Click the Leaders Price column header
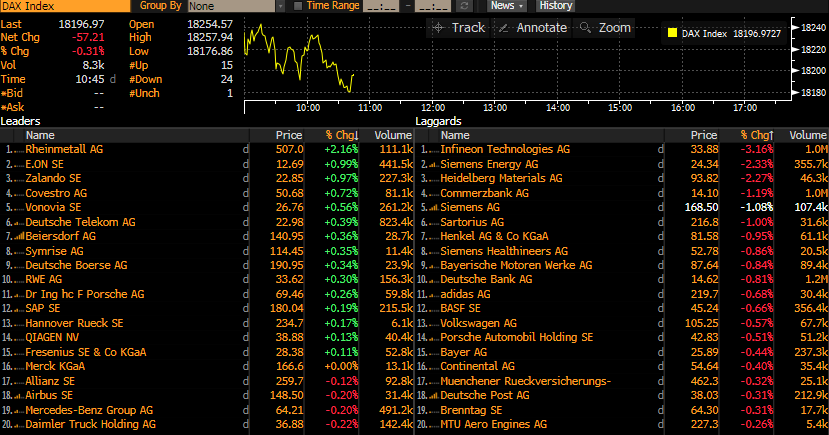829x435 pixels. pyautogui.click(x=289, y=135)
